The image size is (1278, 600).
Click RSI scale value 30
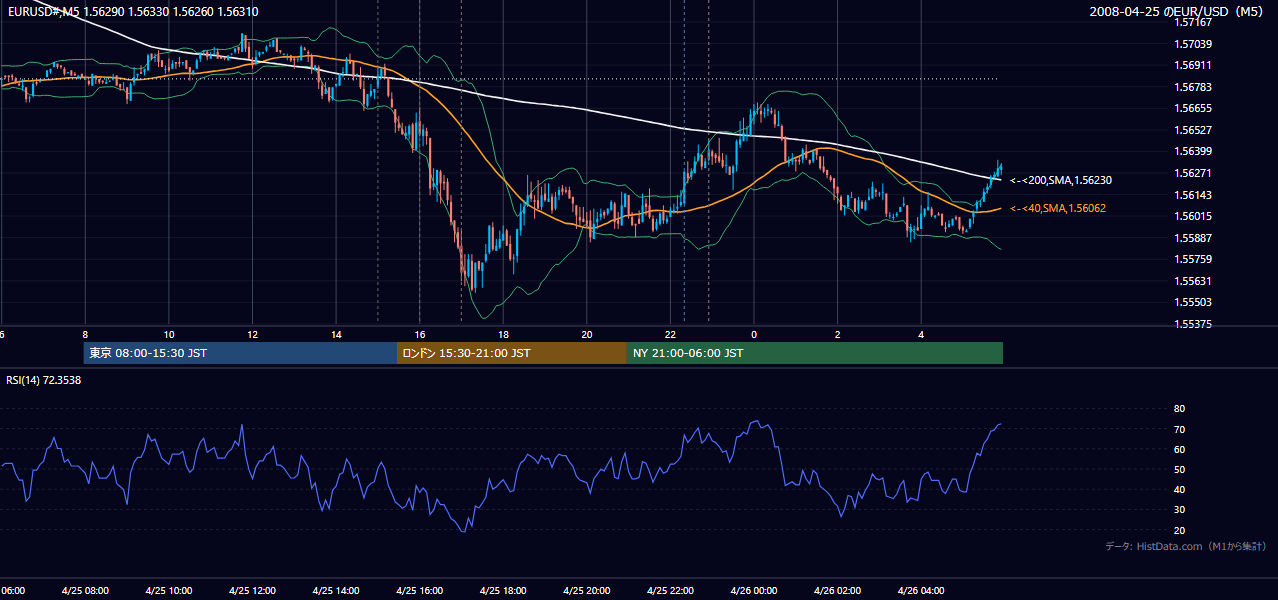(x=1180, y=510)
